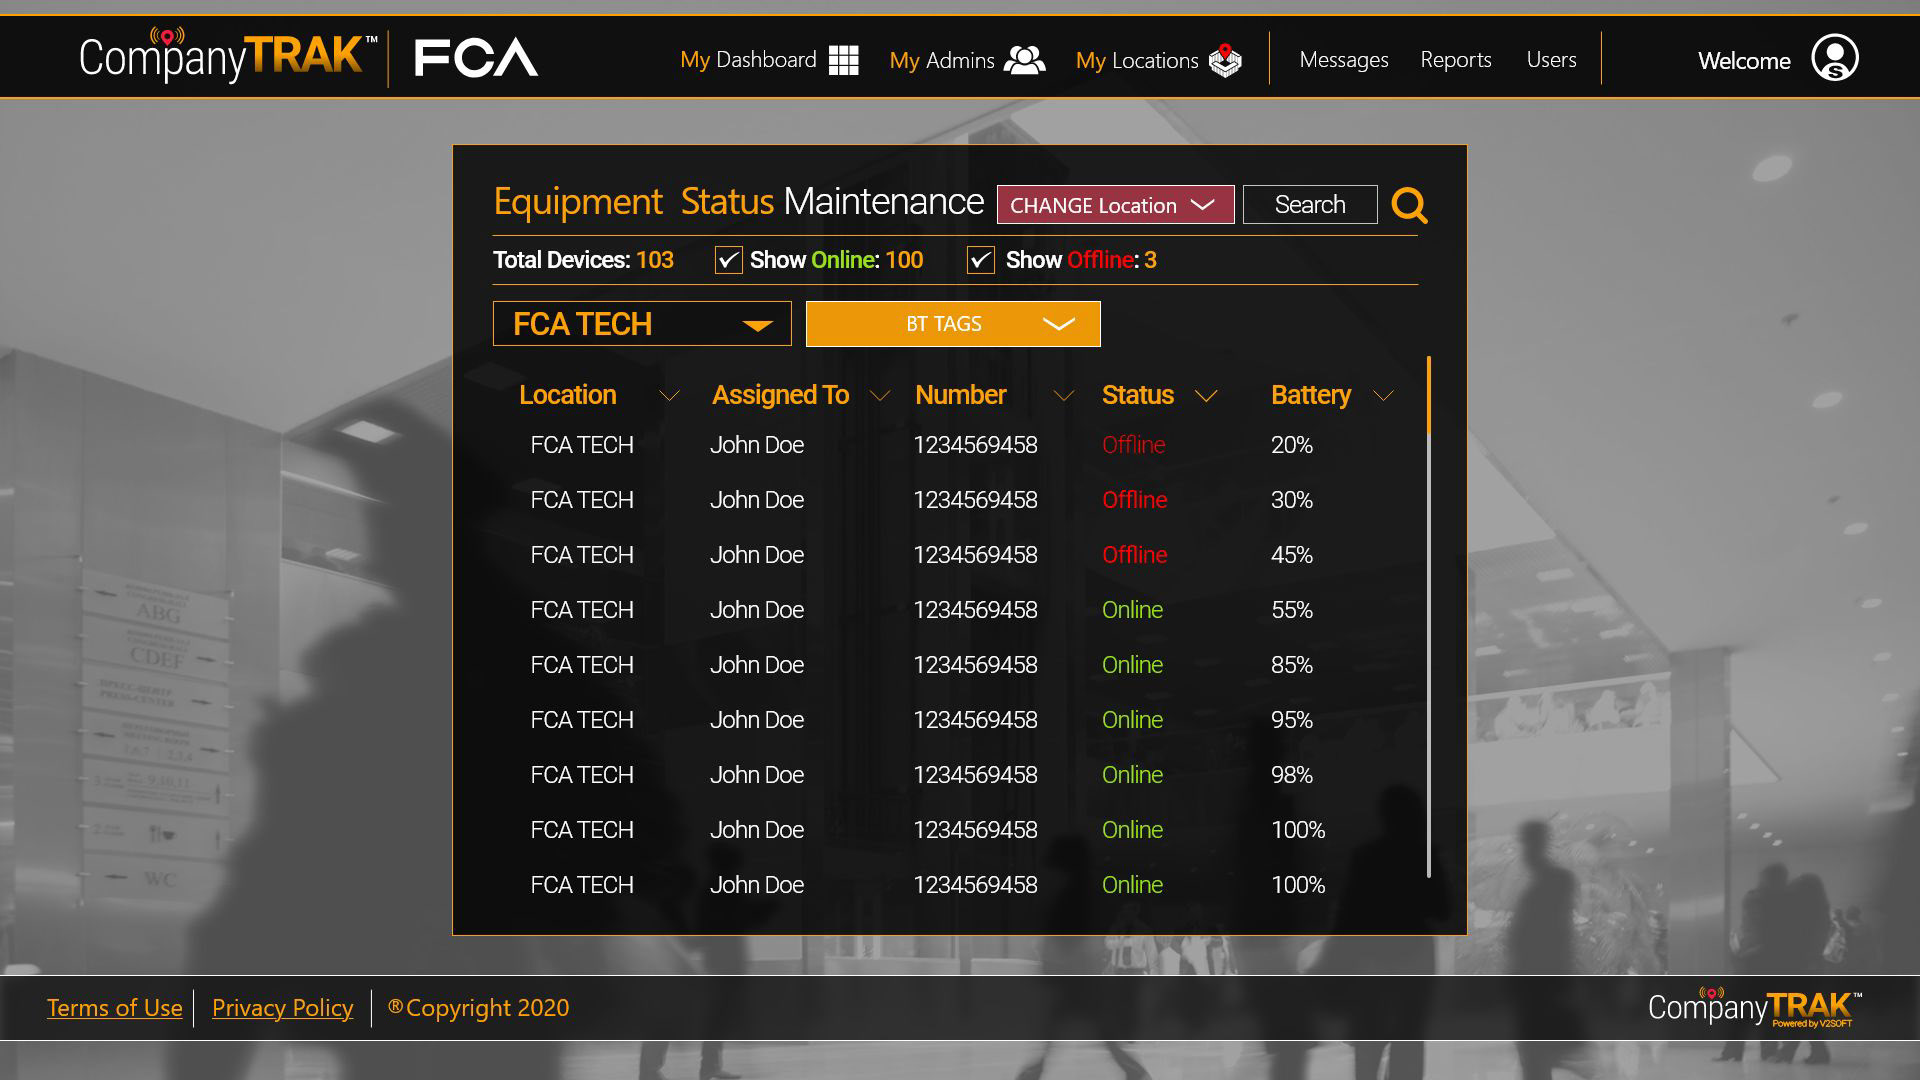Select the Offline status in 45% battery row
This screenshot has height=1080, width=1920.
point(1134,555)
